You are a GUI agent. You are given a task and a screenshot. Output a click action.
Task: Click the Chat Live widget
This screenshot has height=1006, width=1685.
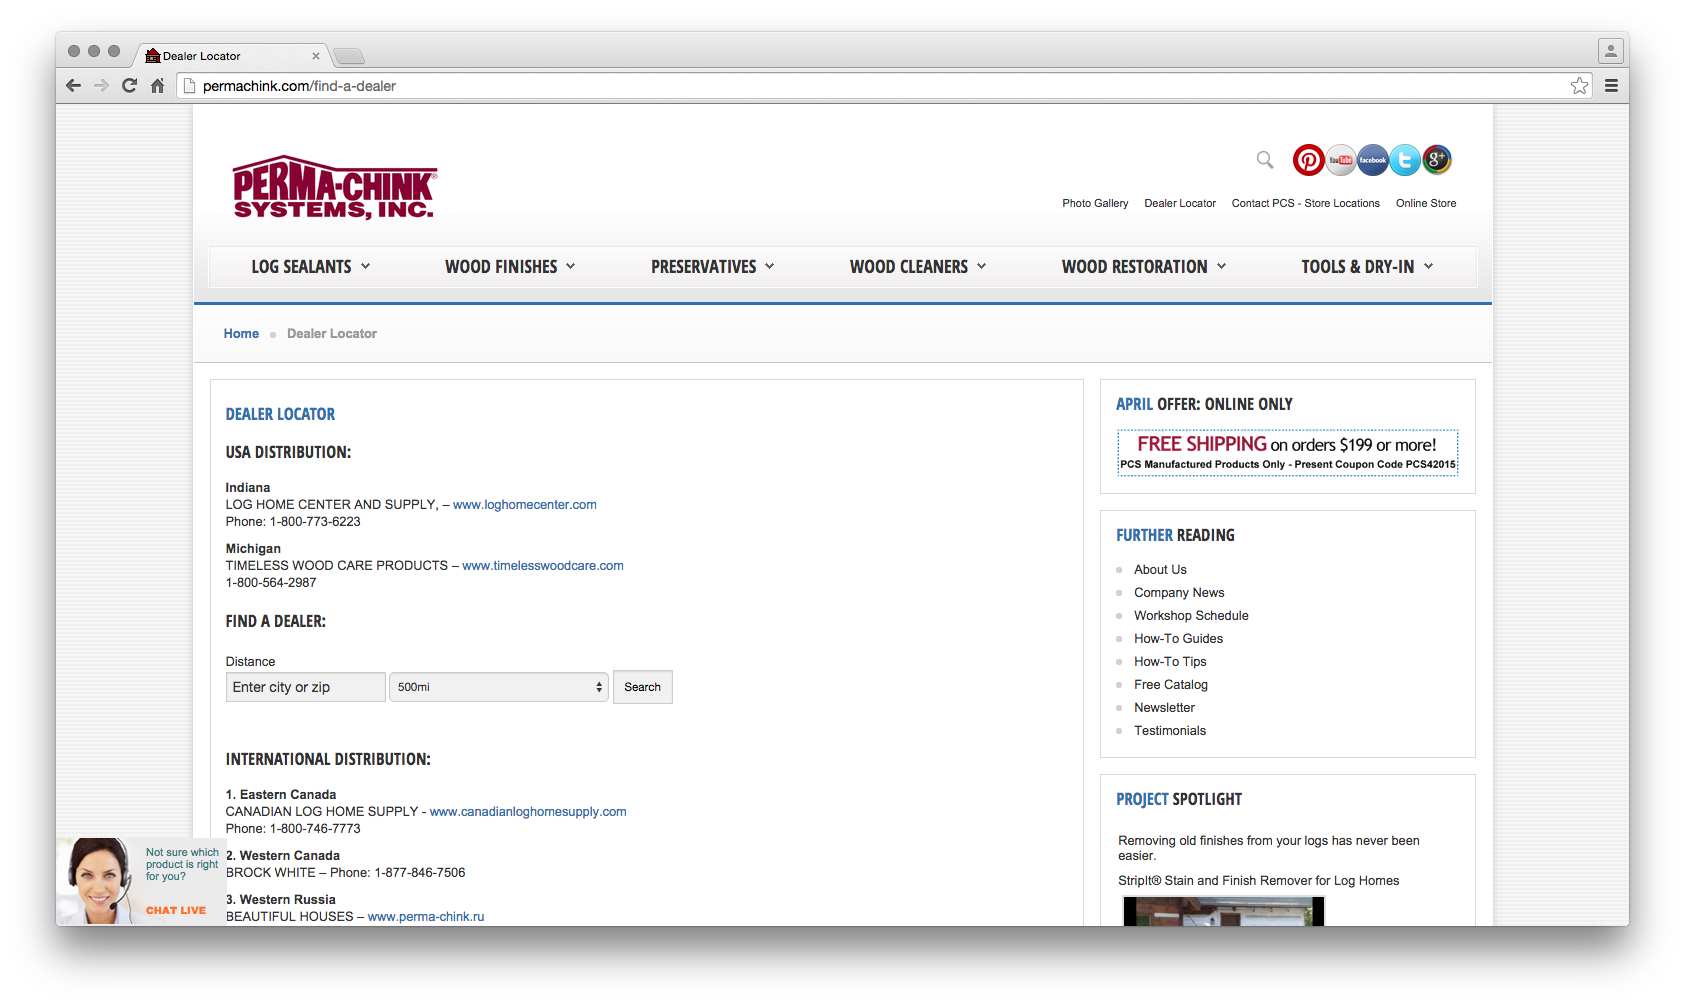click(141, 881)
